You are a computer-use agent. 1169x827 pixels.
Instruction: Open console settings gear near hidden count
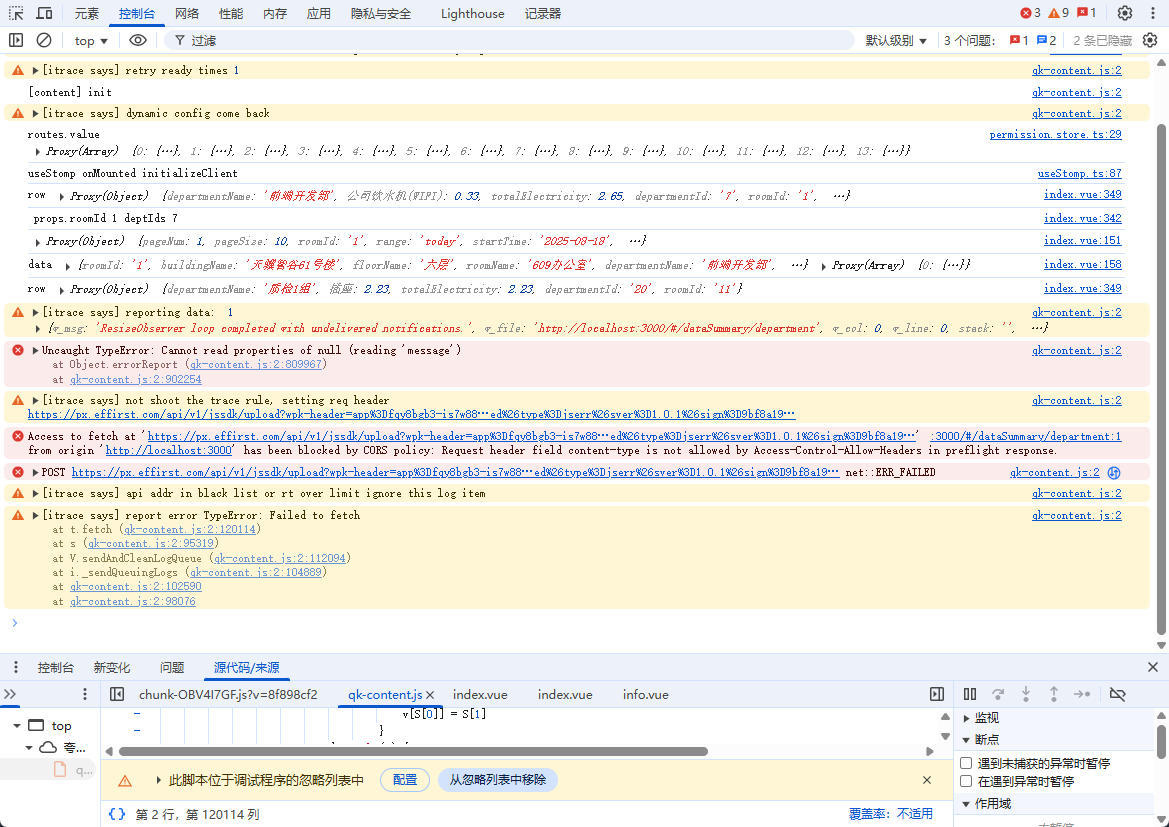click(1150, 40)
